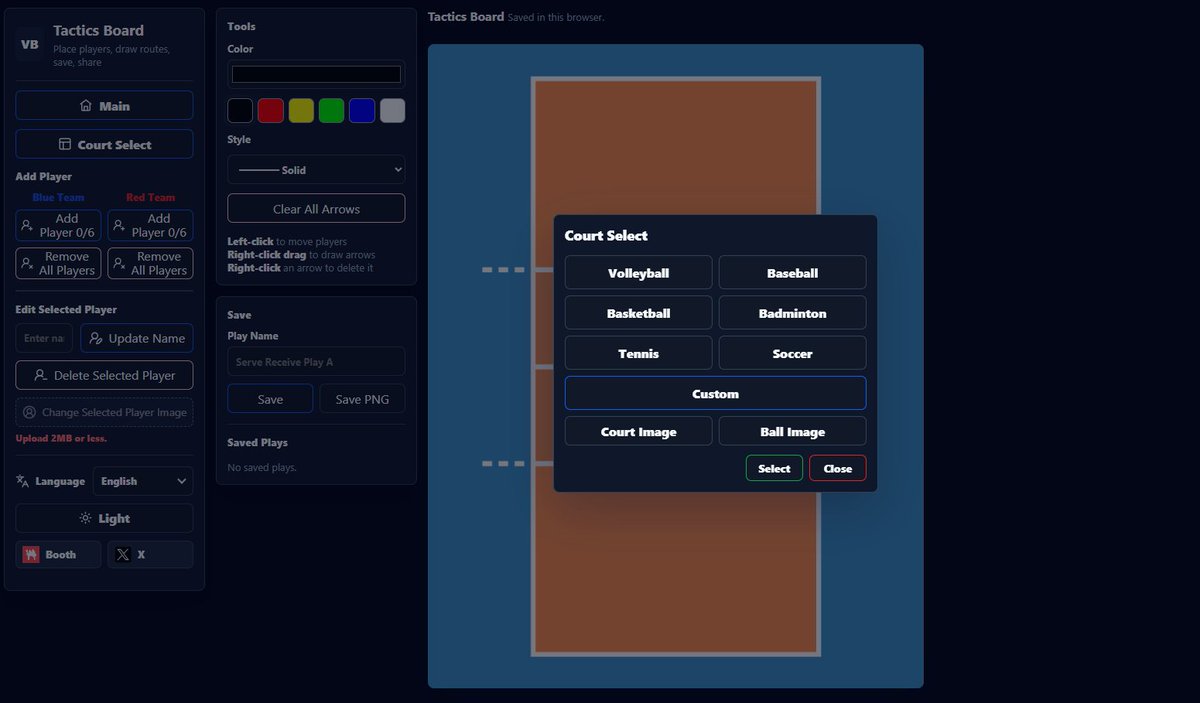Click the Blue Team label
The image size is (1200, 703).
58,197
